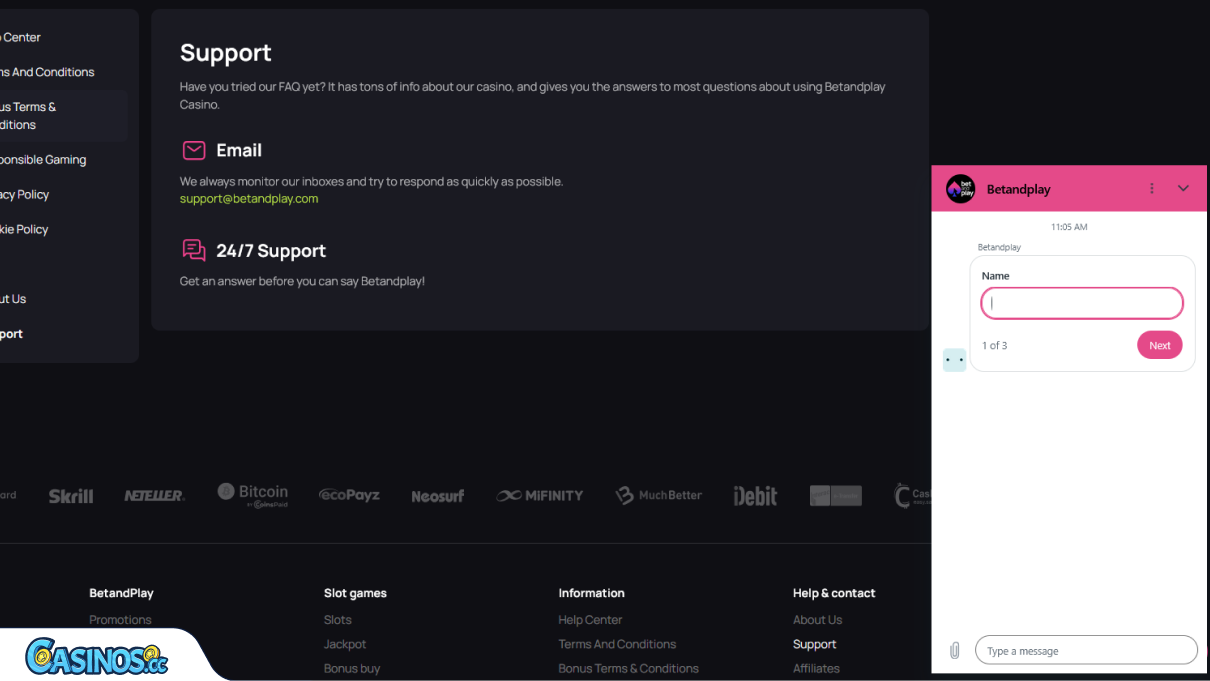The width and height of the screenshot is (1210, 681).
Task: Click the Skrill payment logo
Action: 71,496
